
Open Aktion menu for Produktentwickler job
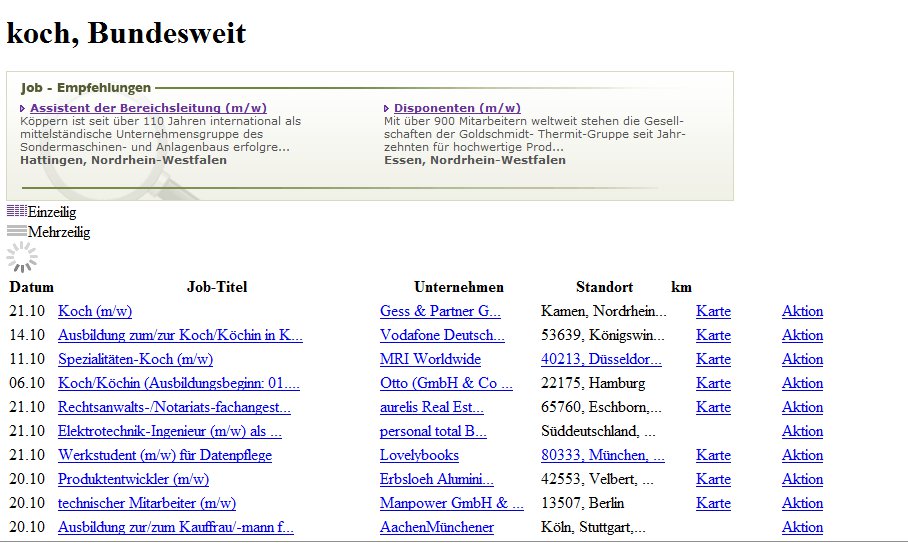(x=802, y=479)
